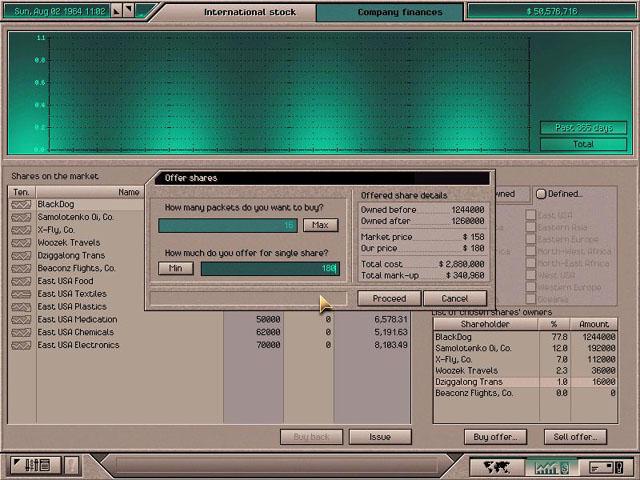Show the Past 365 days chart range
The width and height of the screenshot is (640, 480).
pyautogui.click(x=582, y=128)
